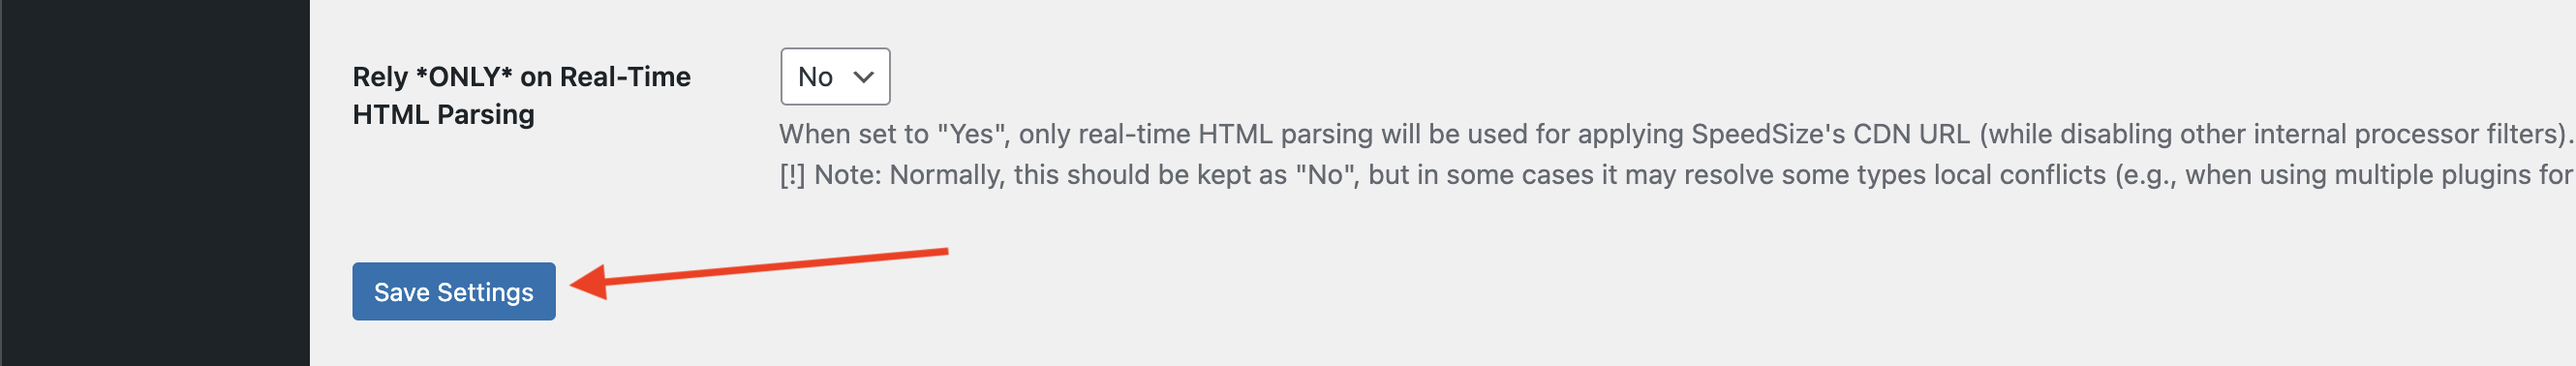
Task: Click the HTML Parsing label line
Action: [443, 115]
